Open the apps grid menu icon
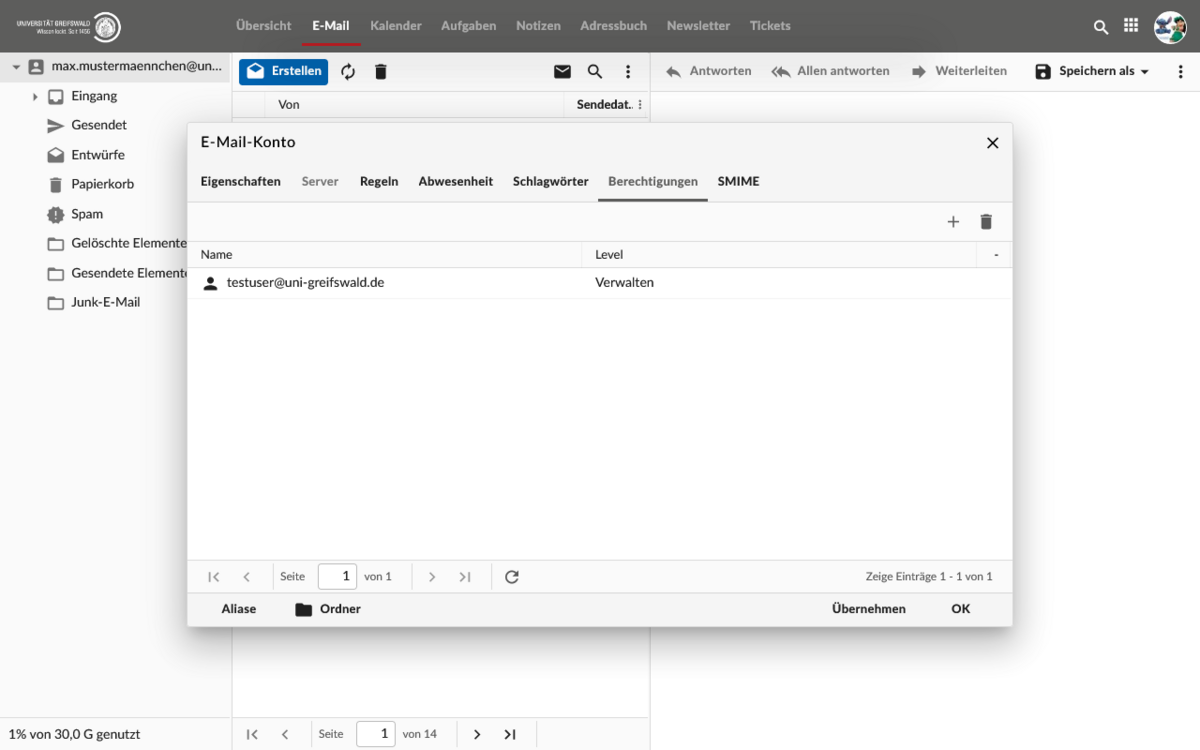The width and height of the screenshot is (1200, 750). tap(1131, 27)
